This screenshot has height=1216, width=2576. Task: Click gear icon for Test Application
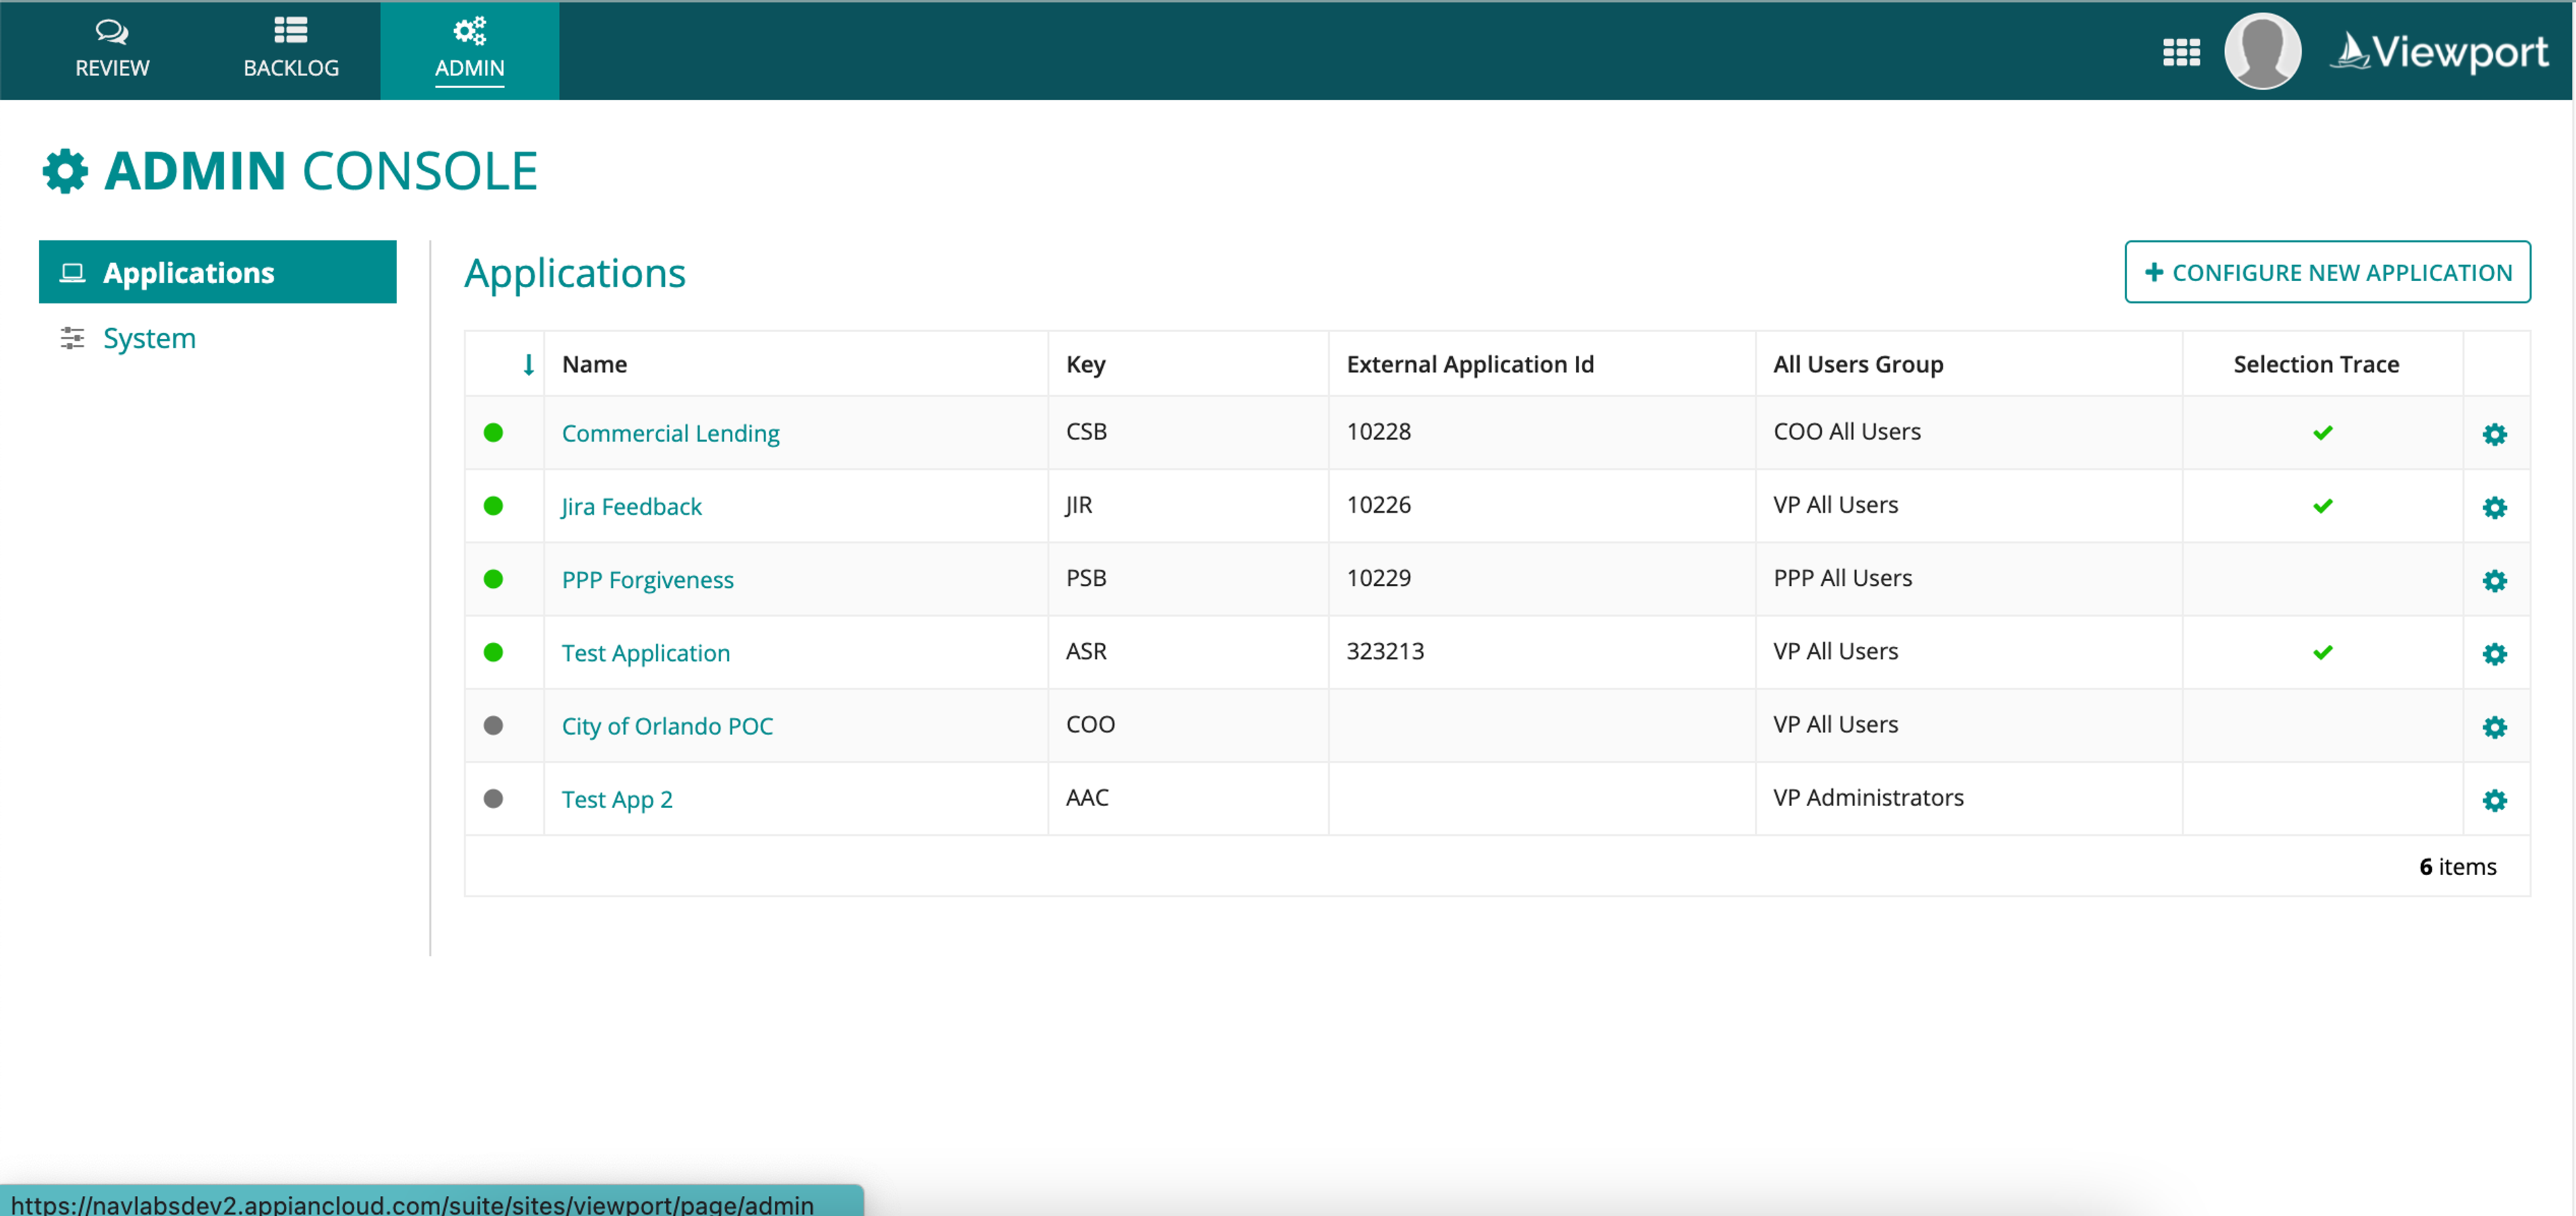(2494, 653)
